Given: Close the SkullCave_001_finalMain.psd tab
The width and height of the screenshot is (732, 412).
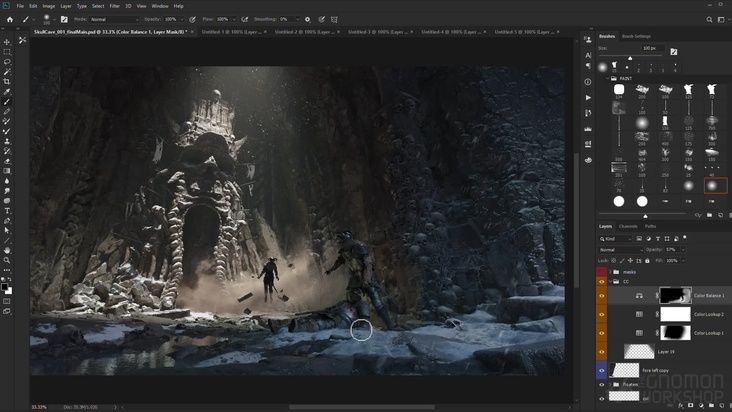Looking at the screenshot, I should tap(192, 32).
